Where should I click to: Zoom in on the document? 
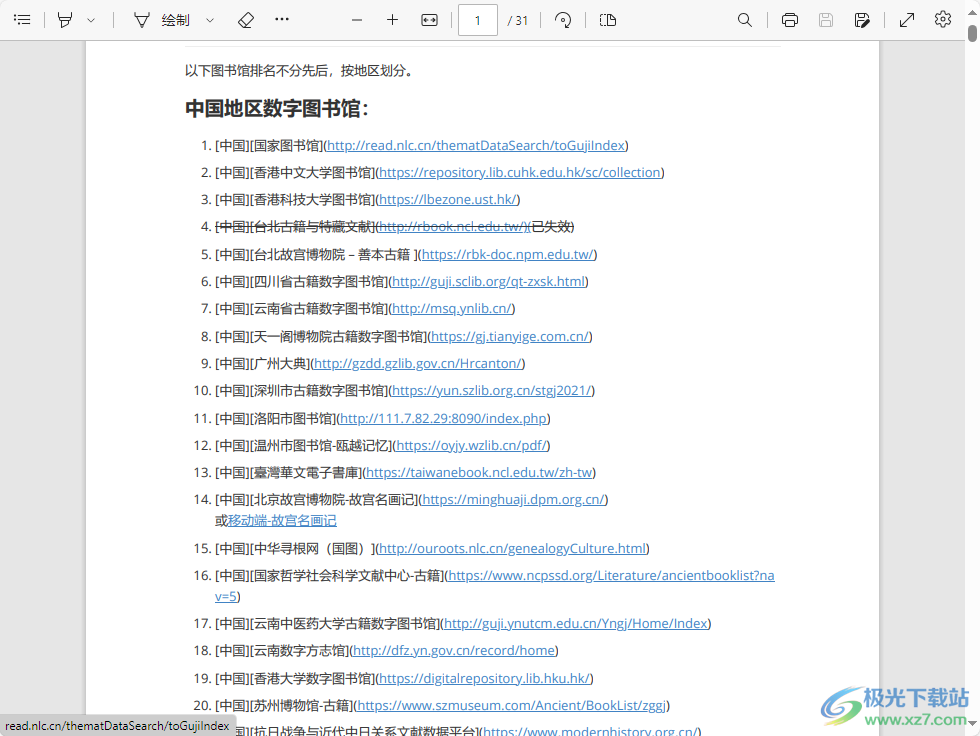click(392, 19)
